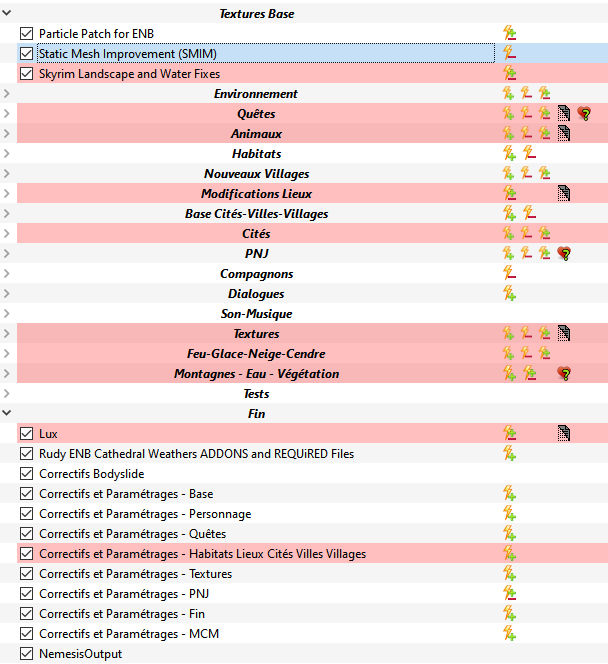Click the conflict lightning icon on Dialogues row

[x=509, y=294]
